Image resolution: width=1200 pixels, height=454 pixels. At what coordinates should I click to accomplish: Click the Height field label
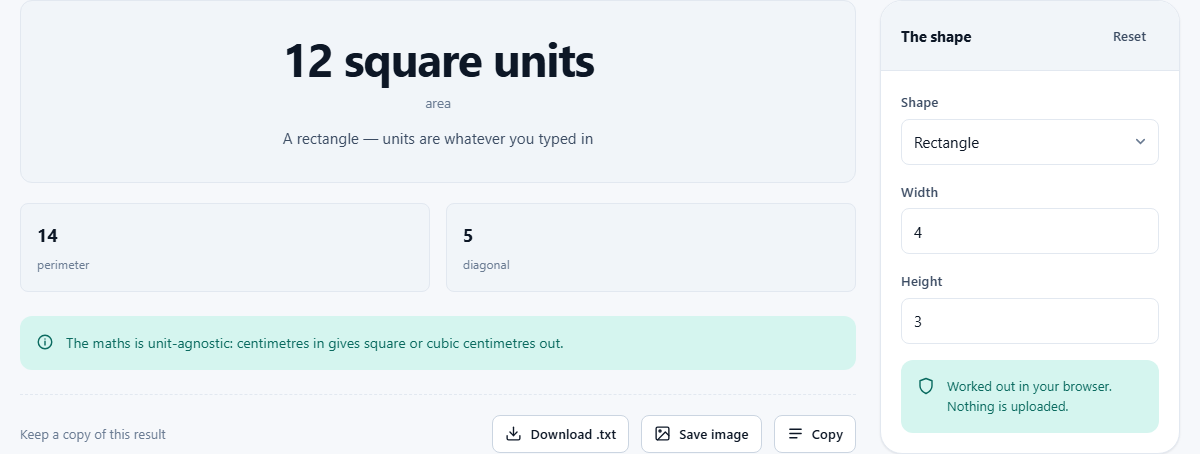tap(922, 282)
